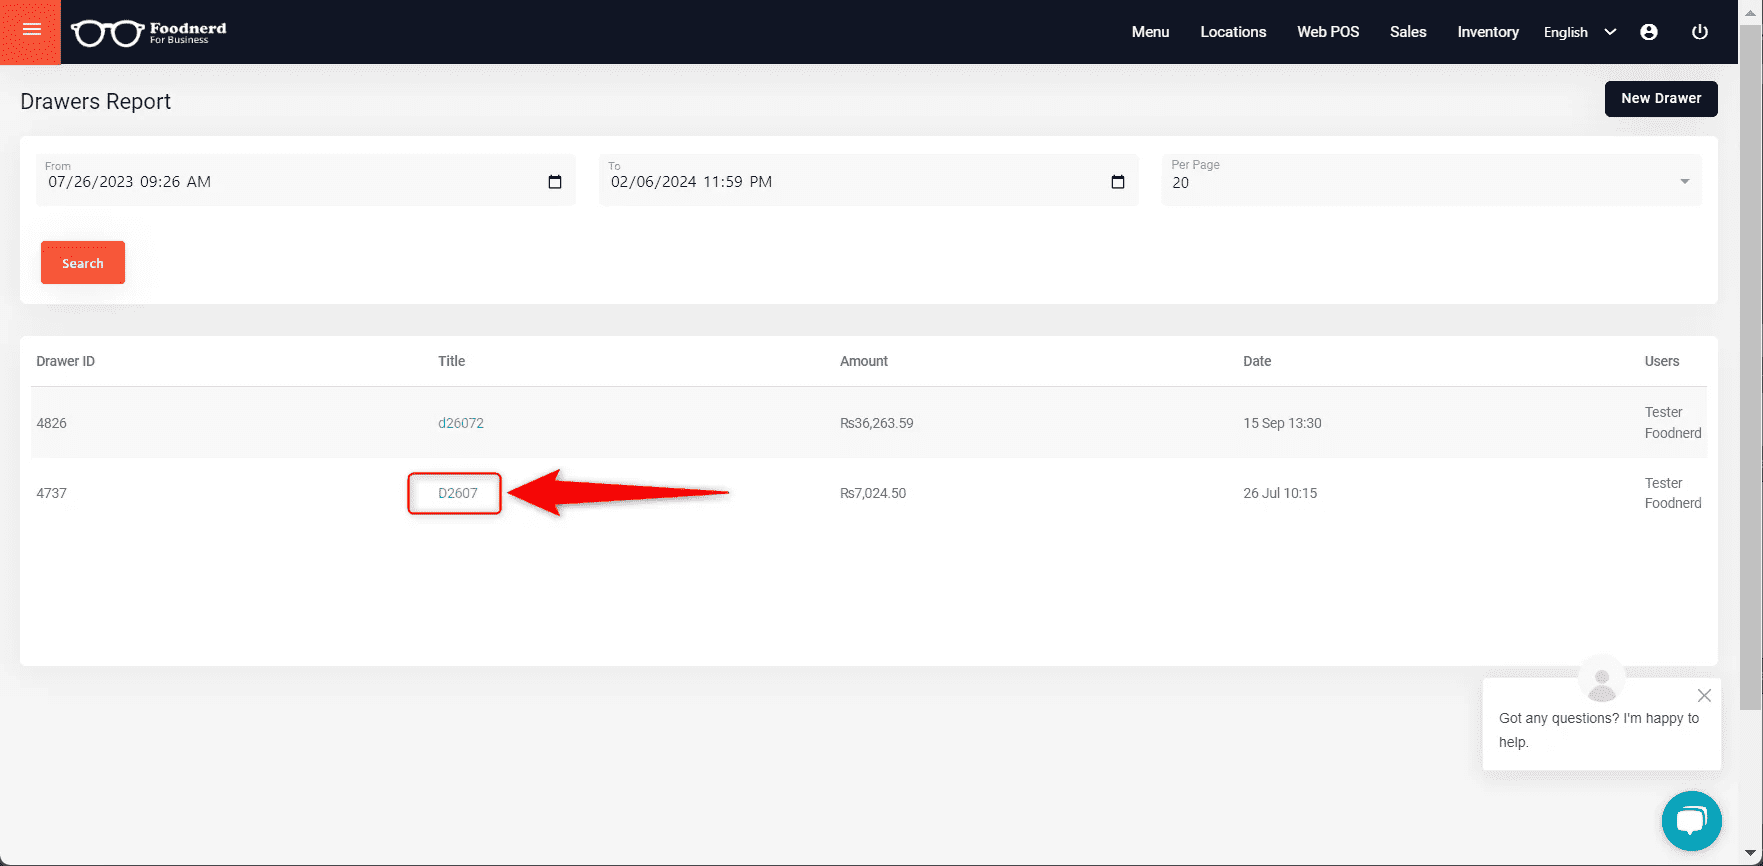Click the Drawer ID column header

66,361
